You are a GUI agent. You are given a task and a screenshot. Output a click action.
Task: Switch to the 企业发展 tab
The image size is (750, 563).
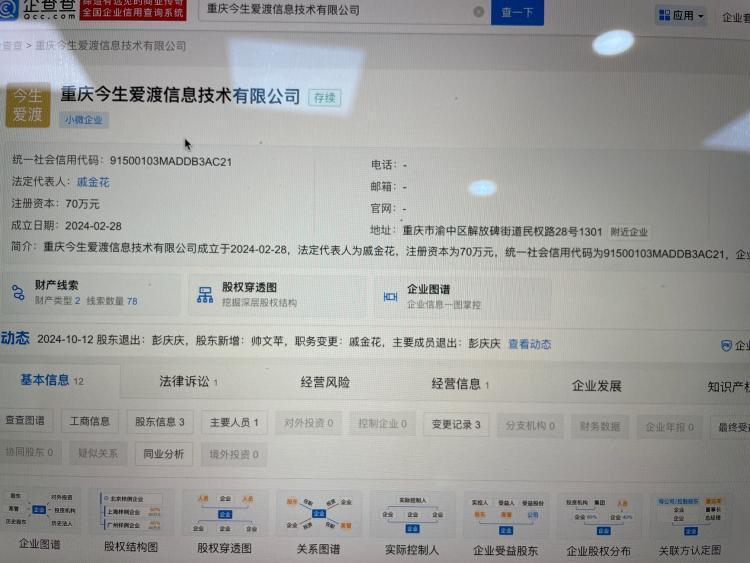coord(596,386)
